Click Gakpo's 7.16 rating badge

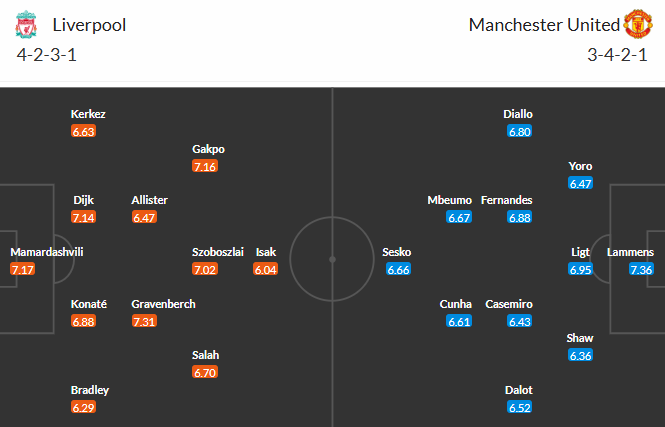[205, 166]
